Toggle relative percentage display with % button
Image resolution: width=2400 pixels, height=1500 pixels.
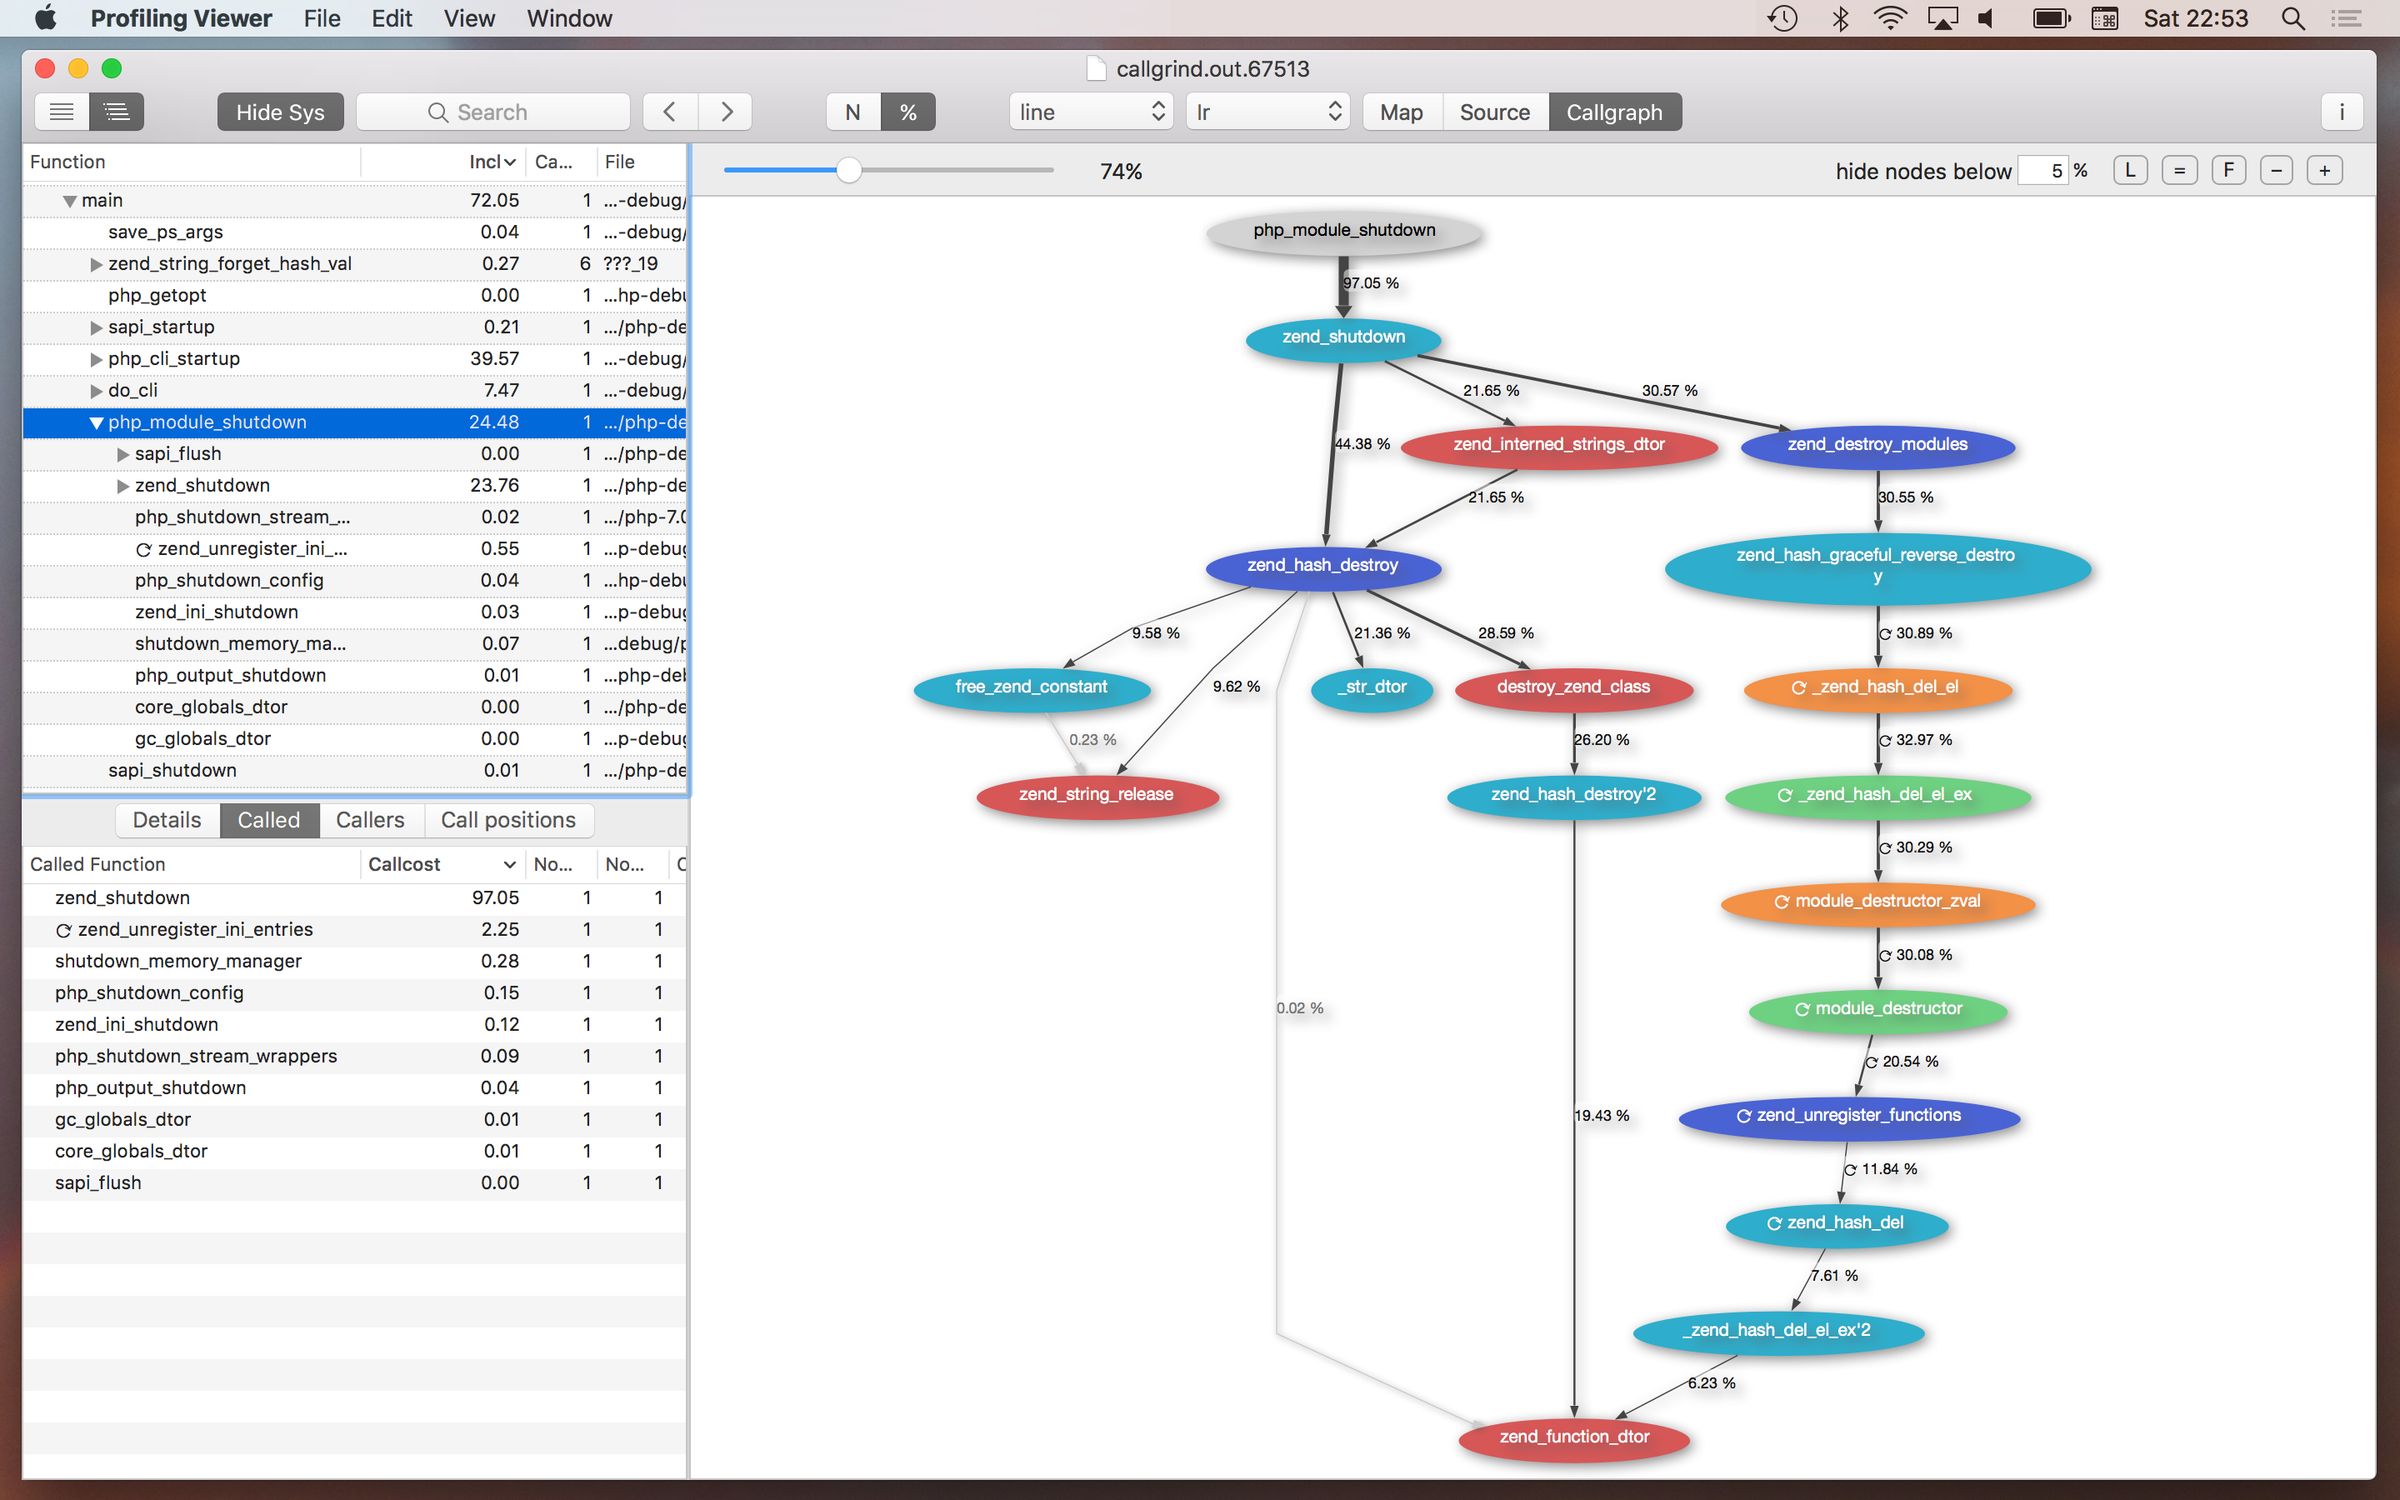[908, 112]
